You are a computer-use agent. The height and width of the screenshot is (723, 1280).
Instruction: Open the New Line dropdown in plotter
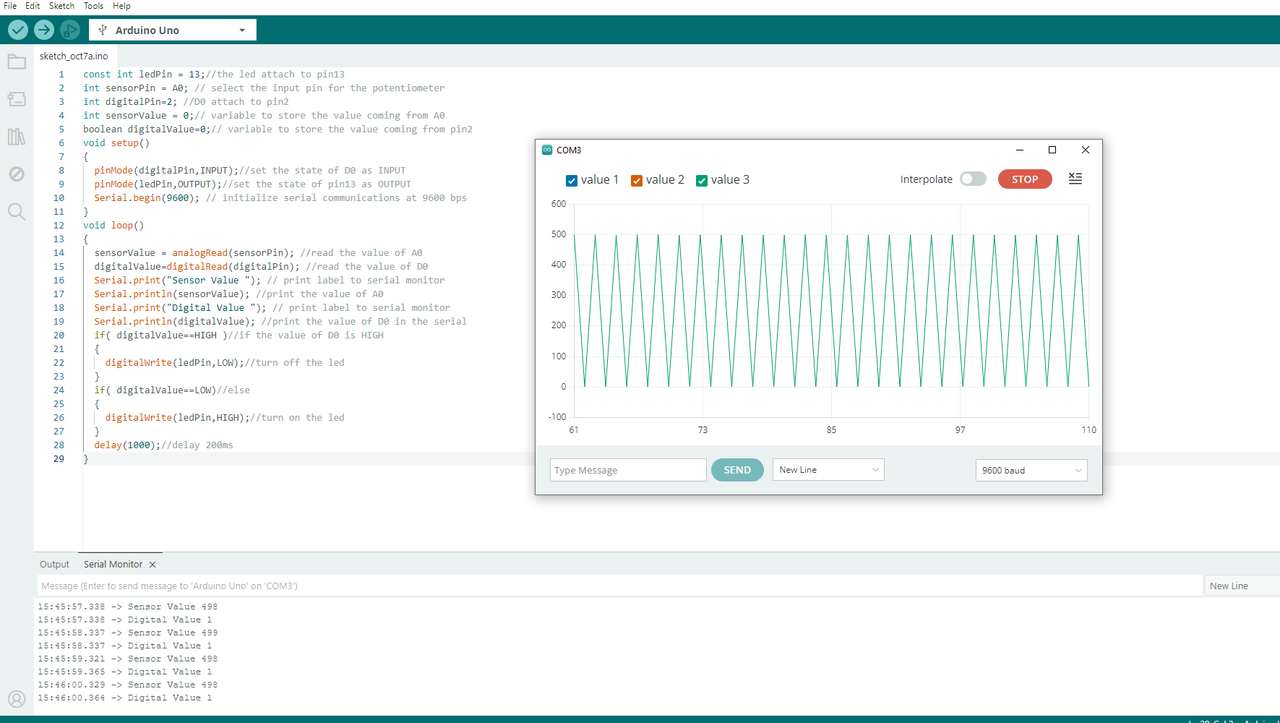click(828, 470)
